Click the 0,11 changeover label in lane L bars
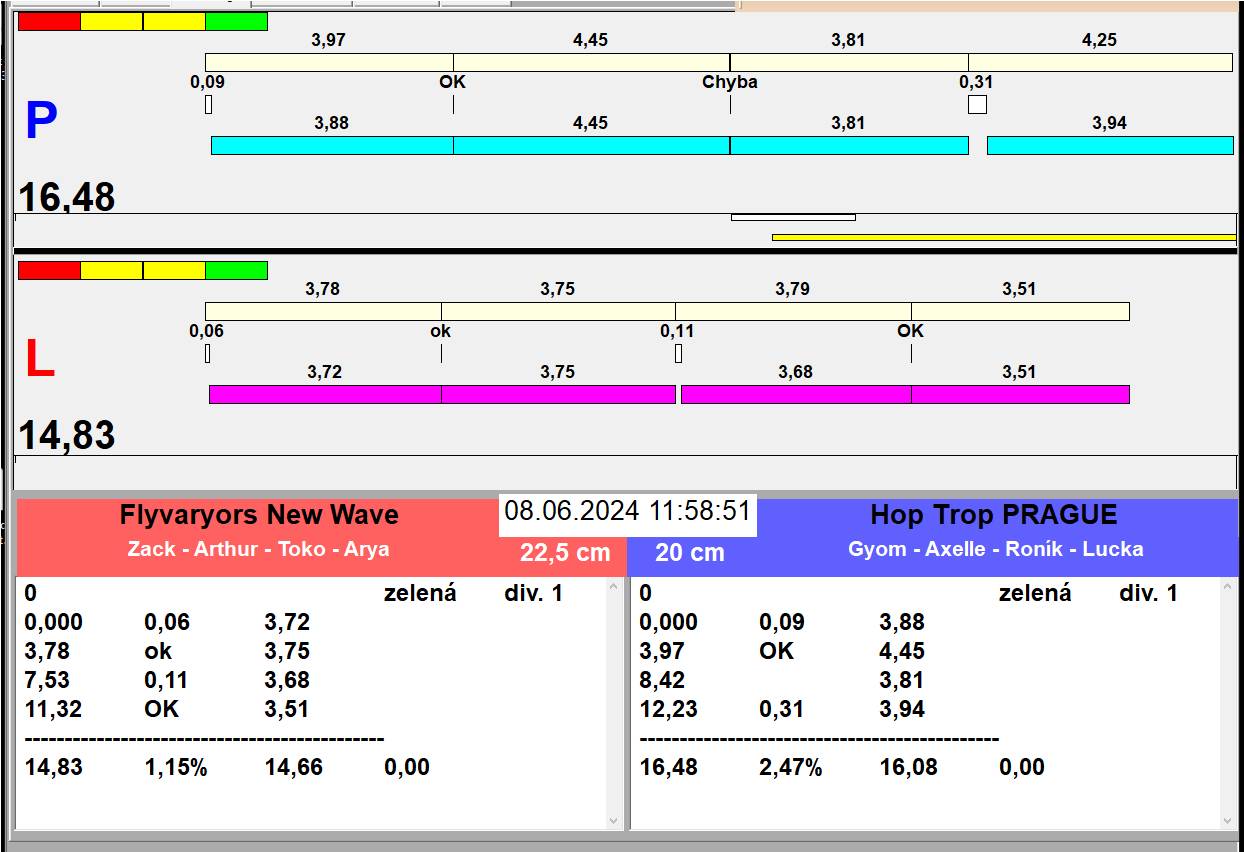 pos(677,331)
